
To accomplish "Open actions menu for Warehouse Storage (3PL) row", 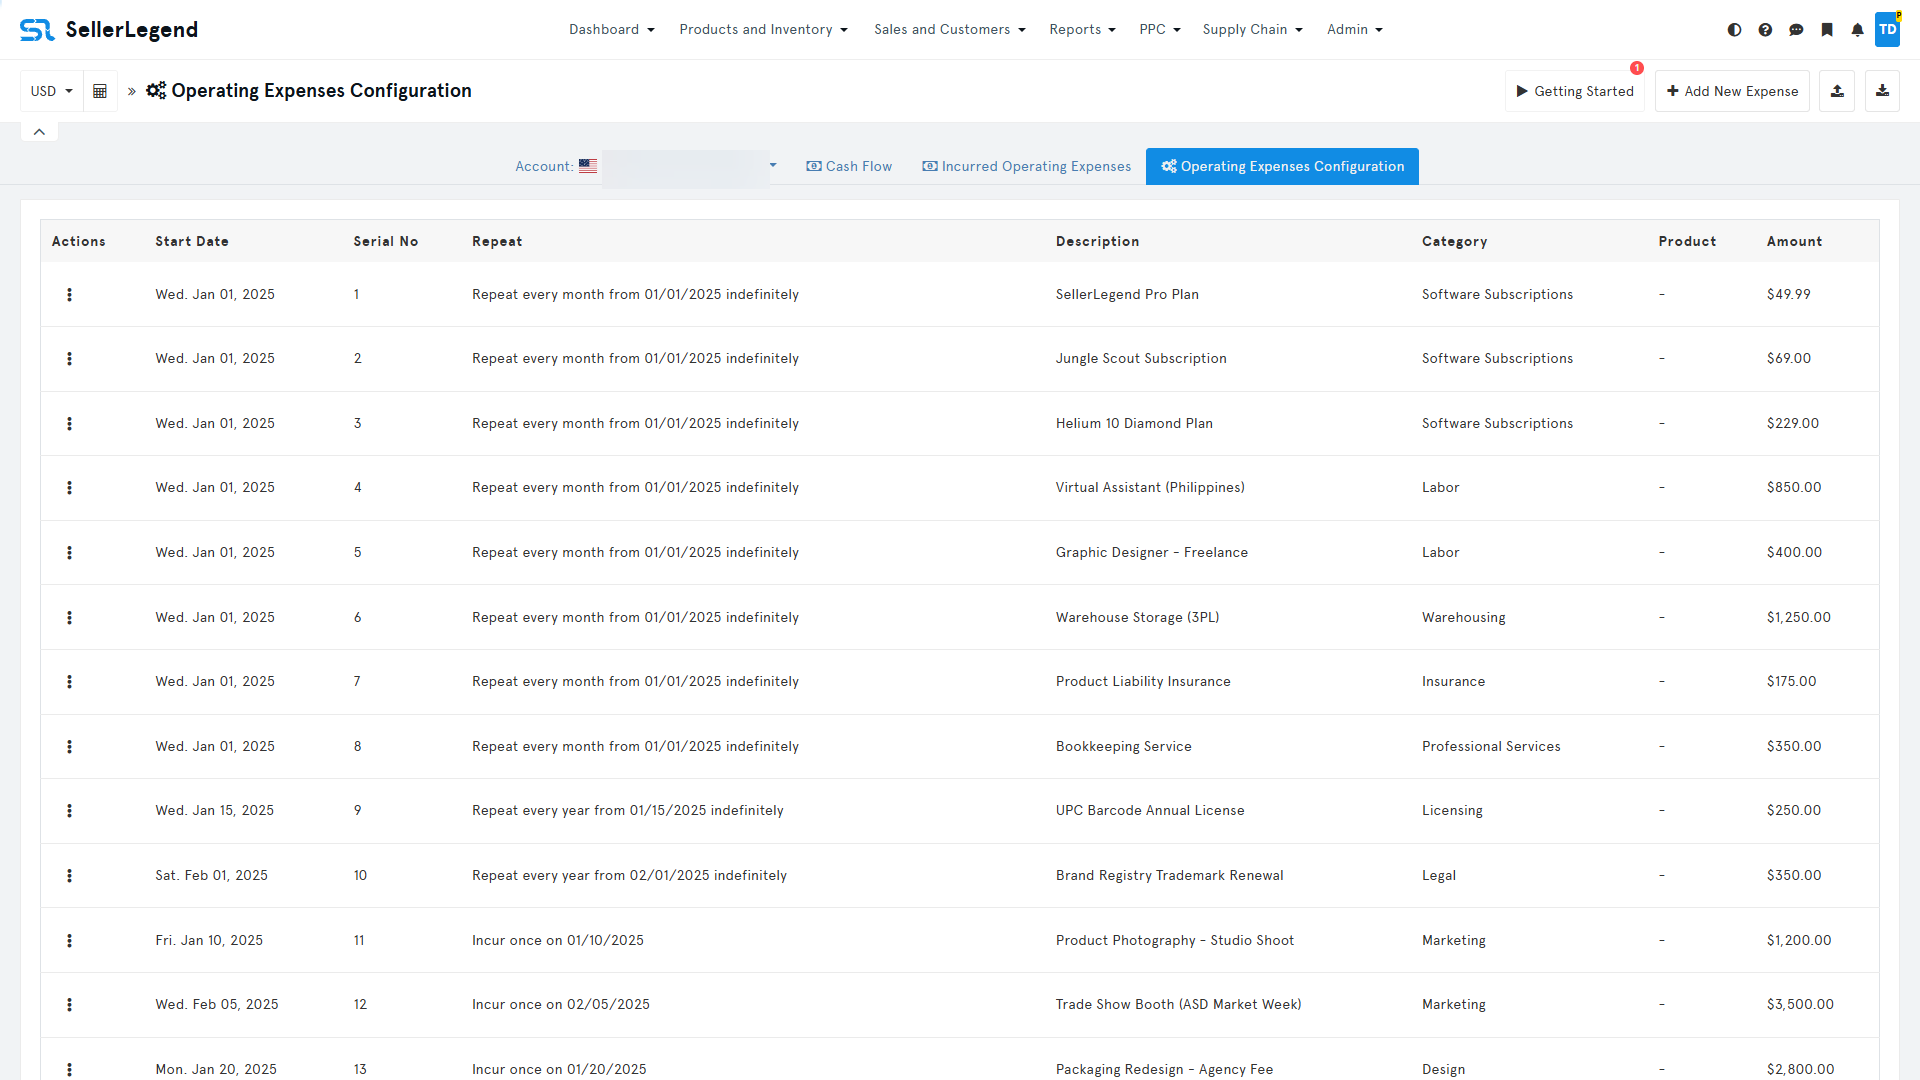I will coord(69,618).
